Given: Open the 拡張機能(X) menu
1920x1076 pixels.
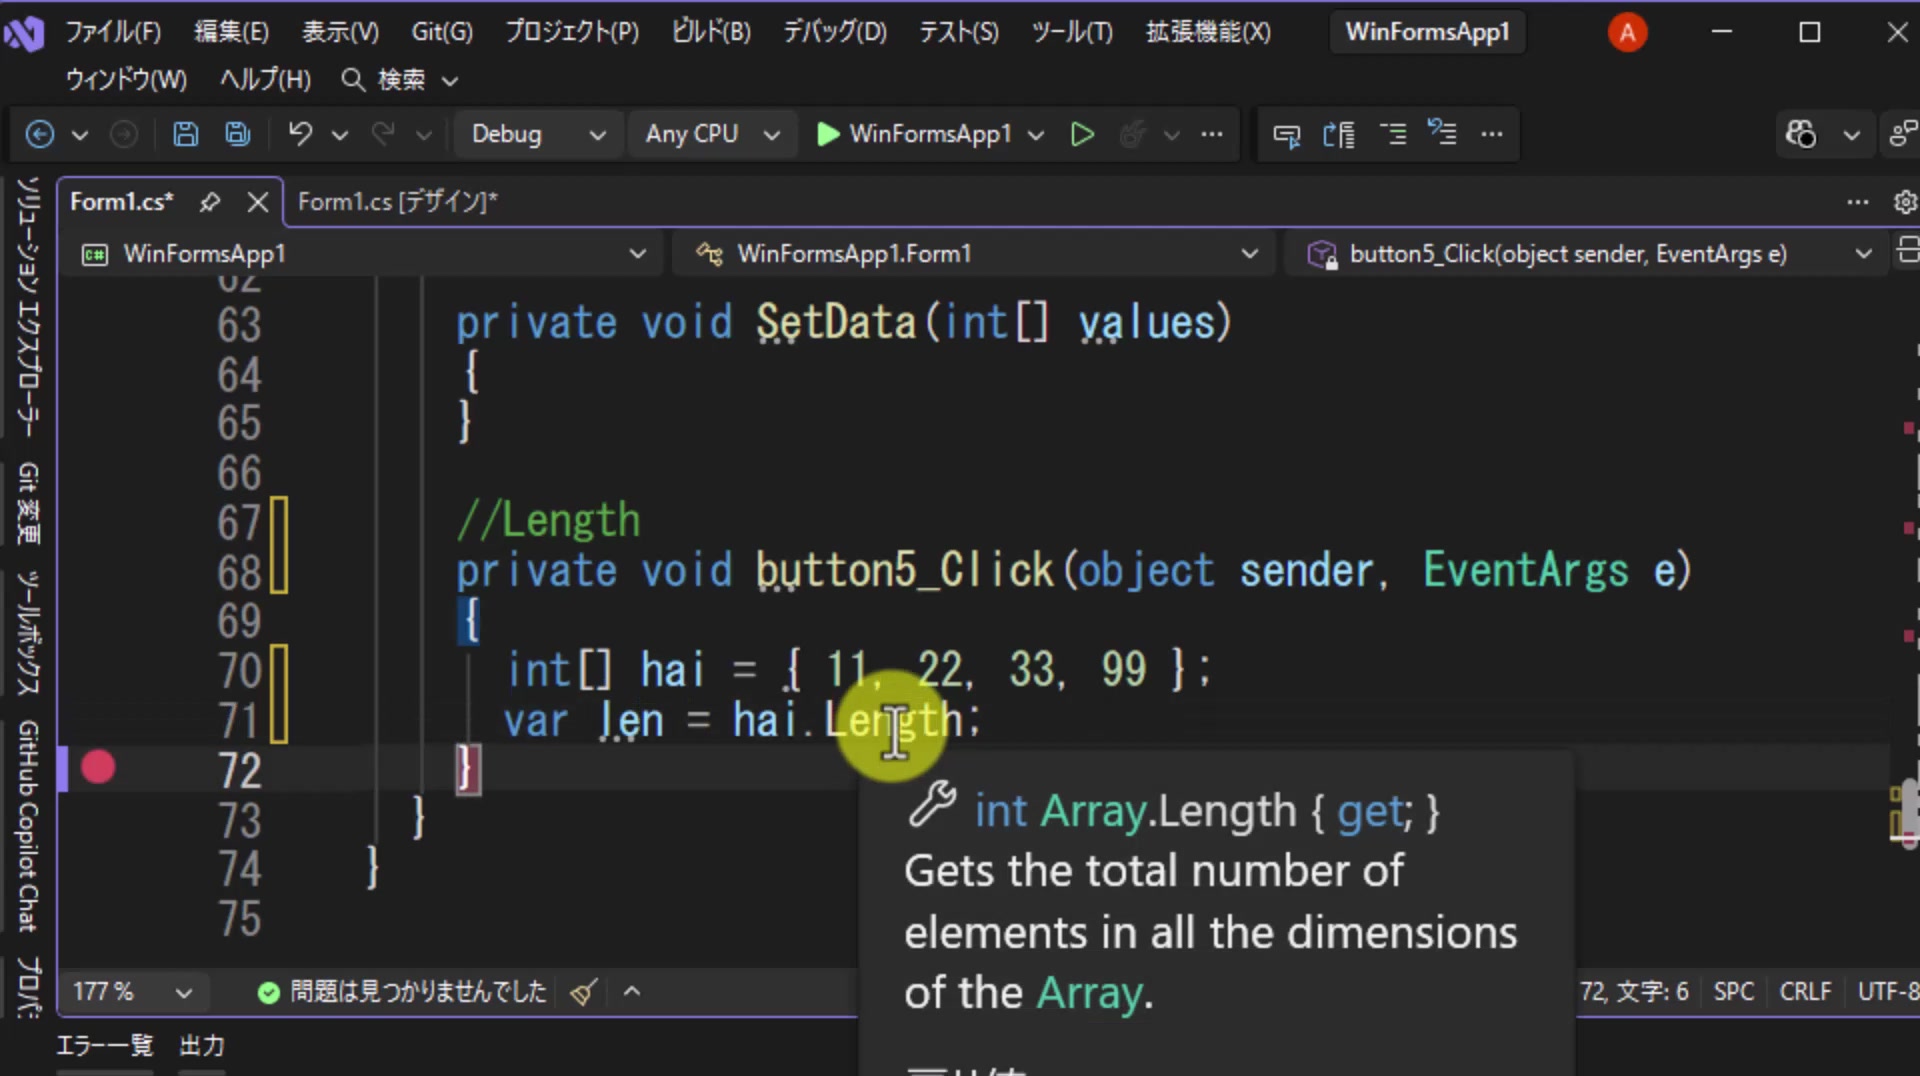Looking at the screenshot, I should coord(1208,32).
